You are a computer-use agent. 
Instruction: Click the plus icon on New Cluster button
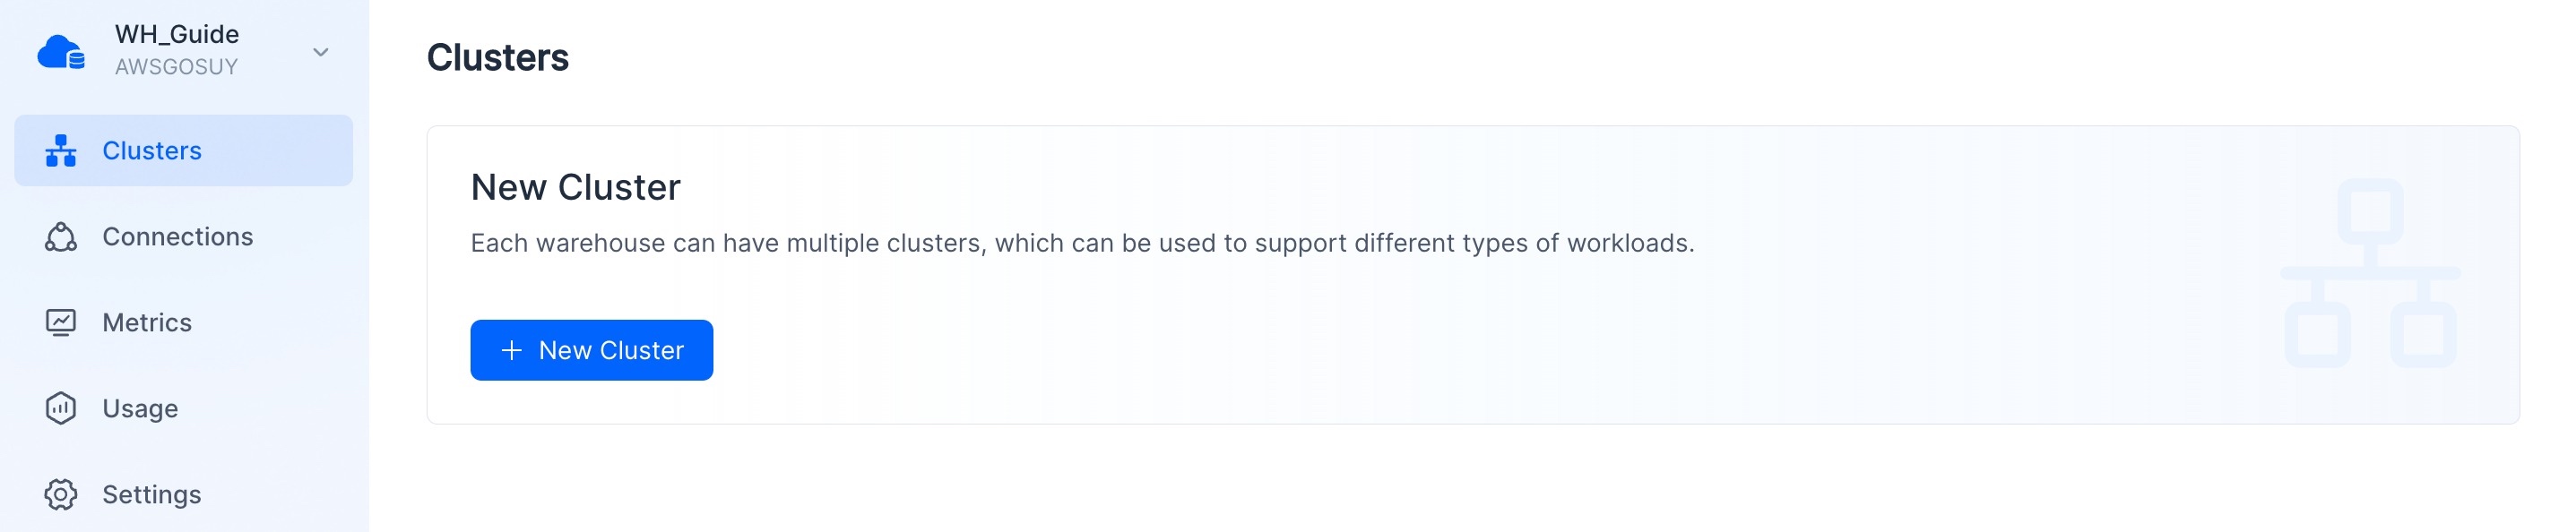pyautogui.click(x=512, y=350)
